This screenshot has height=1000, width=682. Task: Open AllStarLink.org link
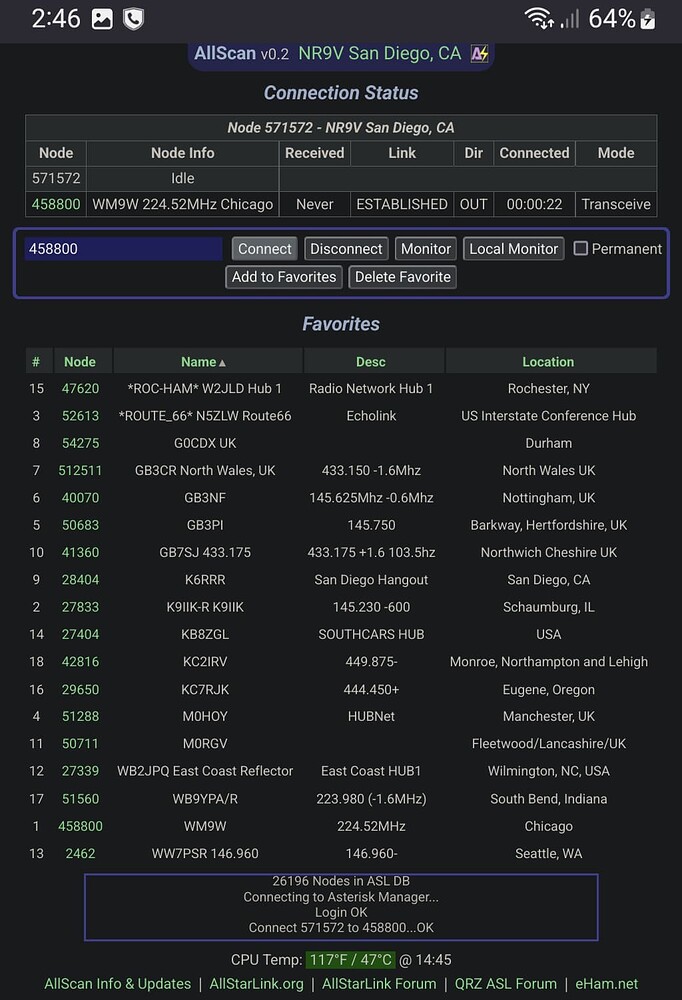(256, 983)
